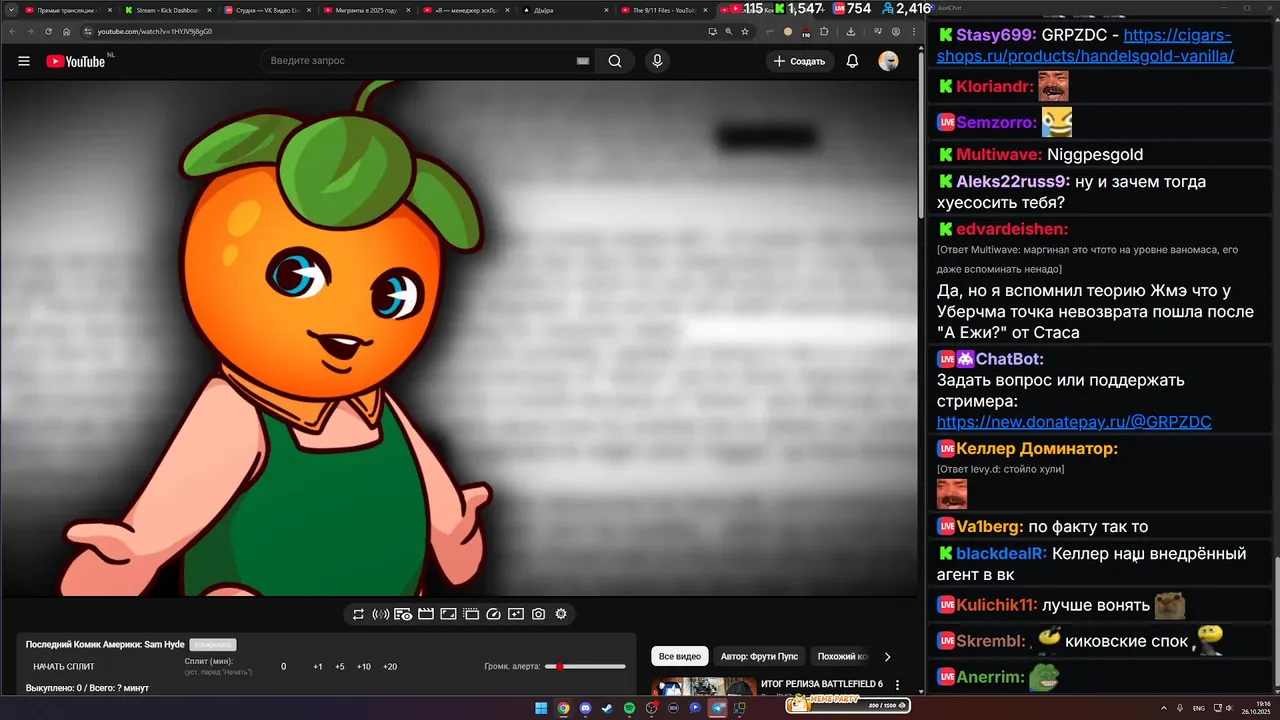Click username blackdealR in chat
This screenshot has width=1280, height=720.
[1001, 553]
